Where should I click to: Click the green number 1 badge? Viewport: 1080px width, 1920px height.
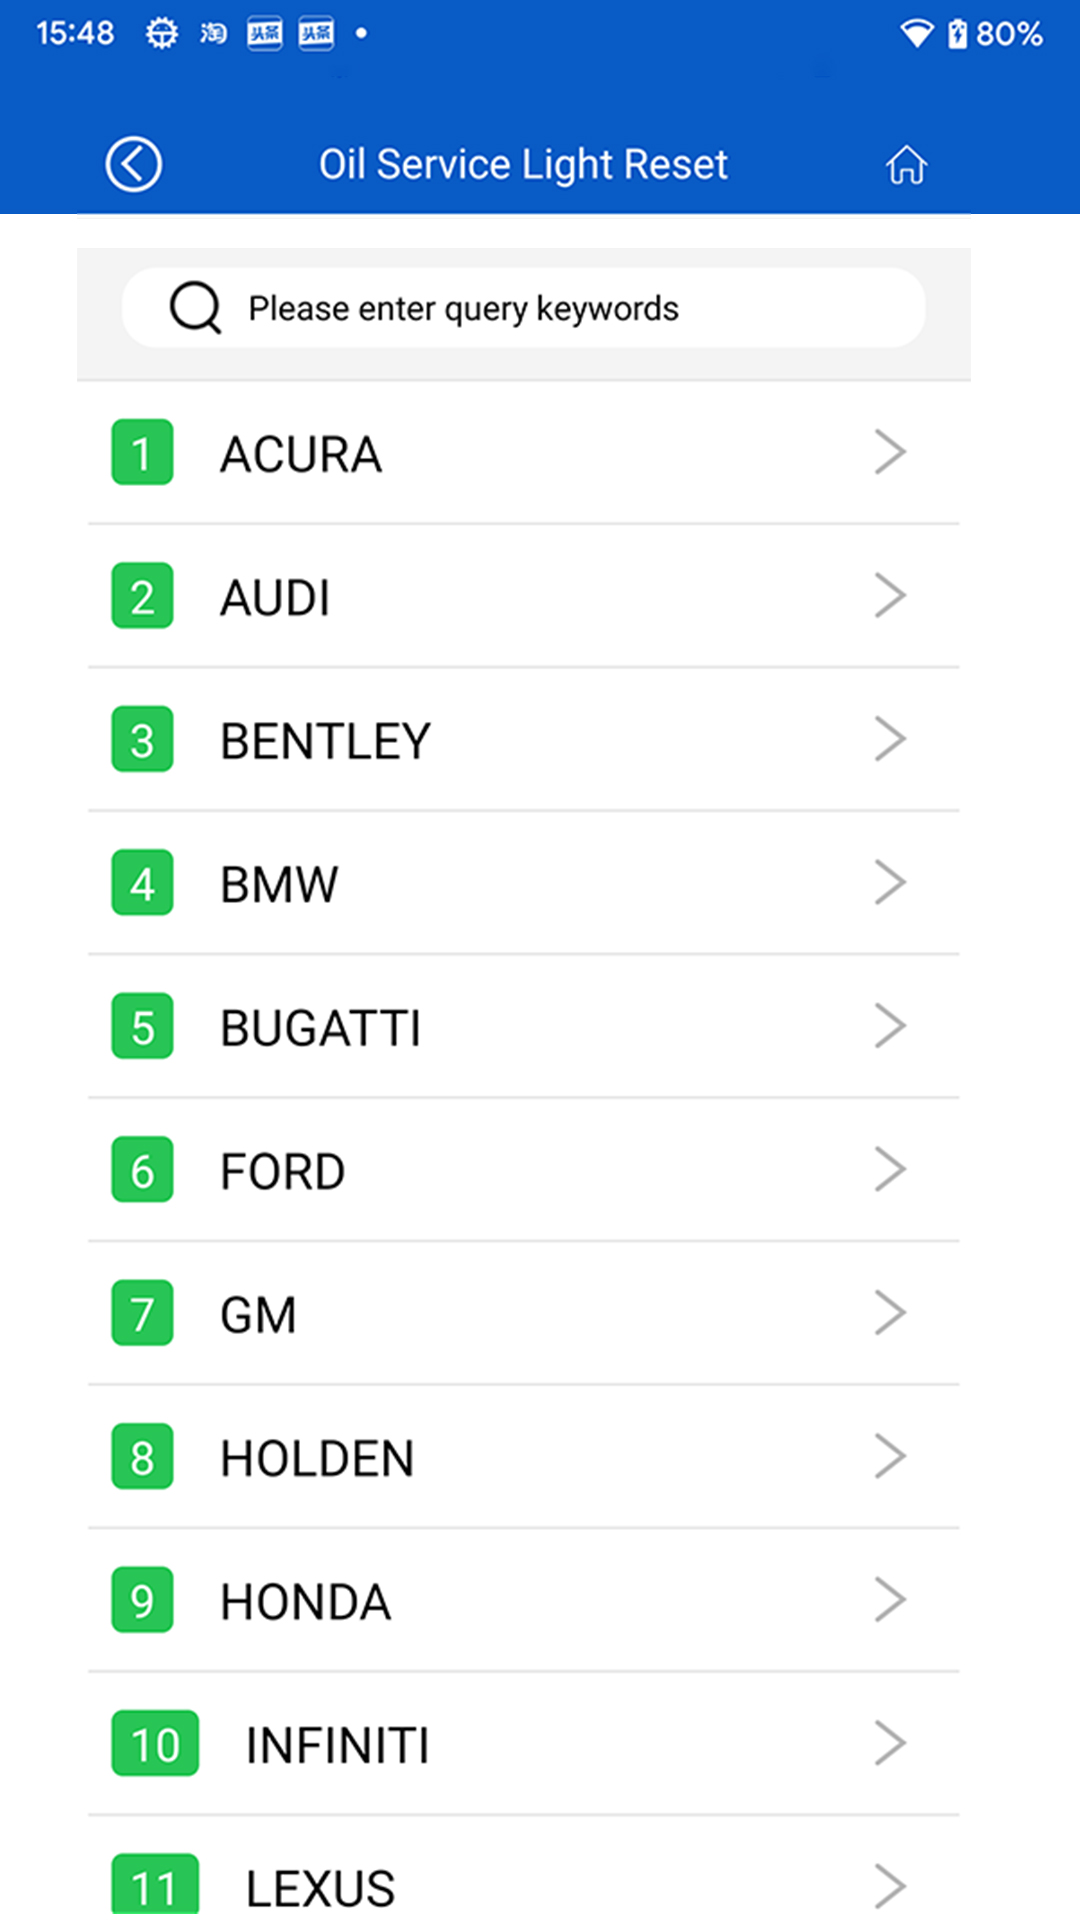tap(142, 453)
